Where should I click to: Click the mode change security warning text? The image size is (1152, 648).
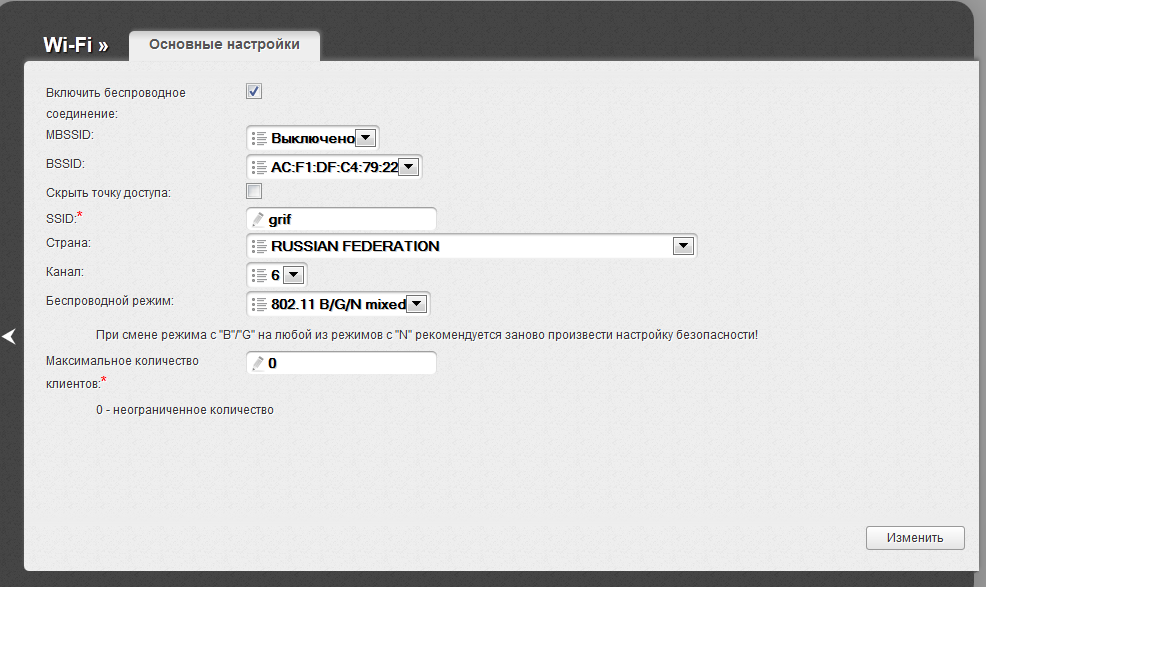point(427,334)
